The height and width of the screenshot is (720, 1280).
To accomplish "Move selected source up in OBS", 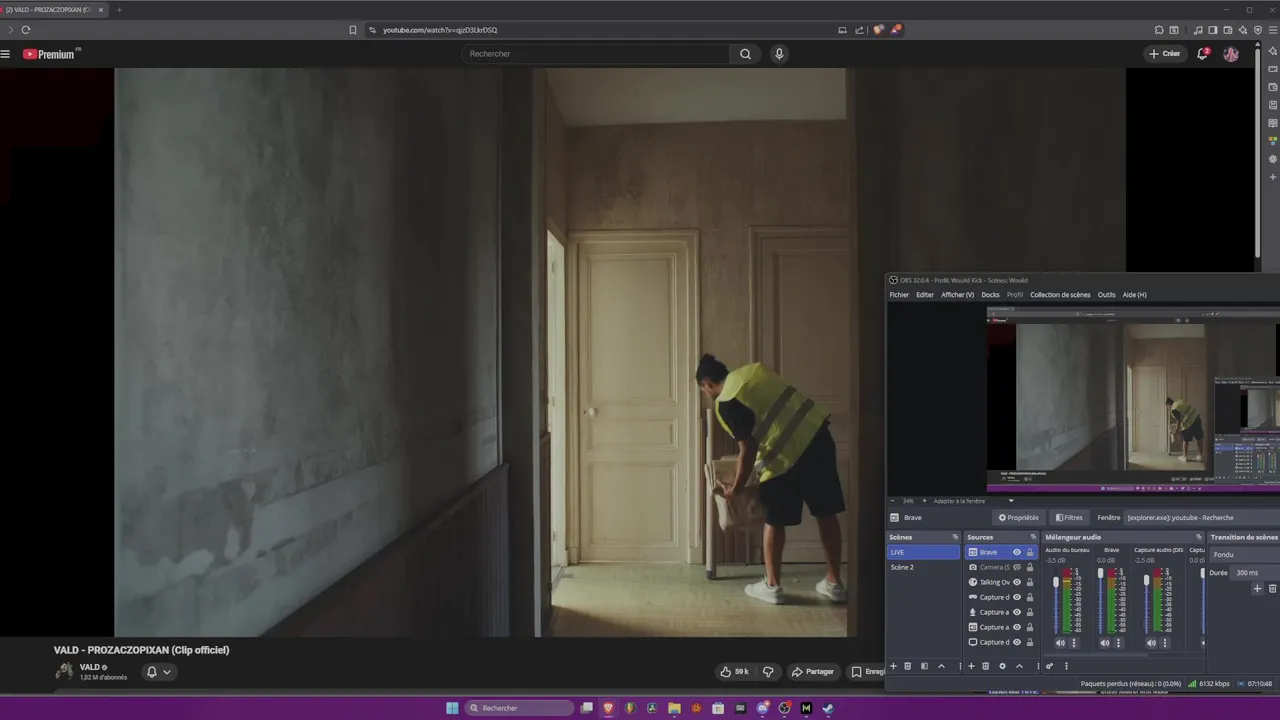I will [x=1019, y=666].
